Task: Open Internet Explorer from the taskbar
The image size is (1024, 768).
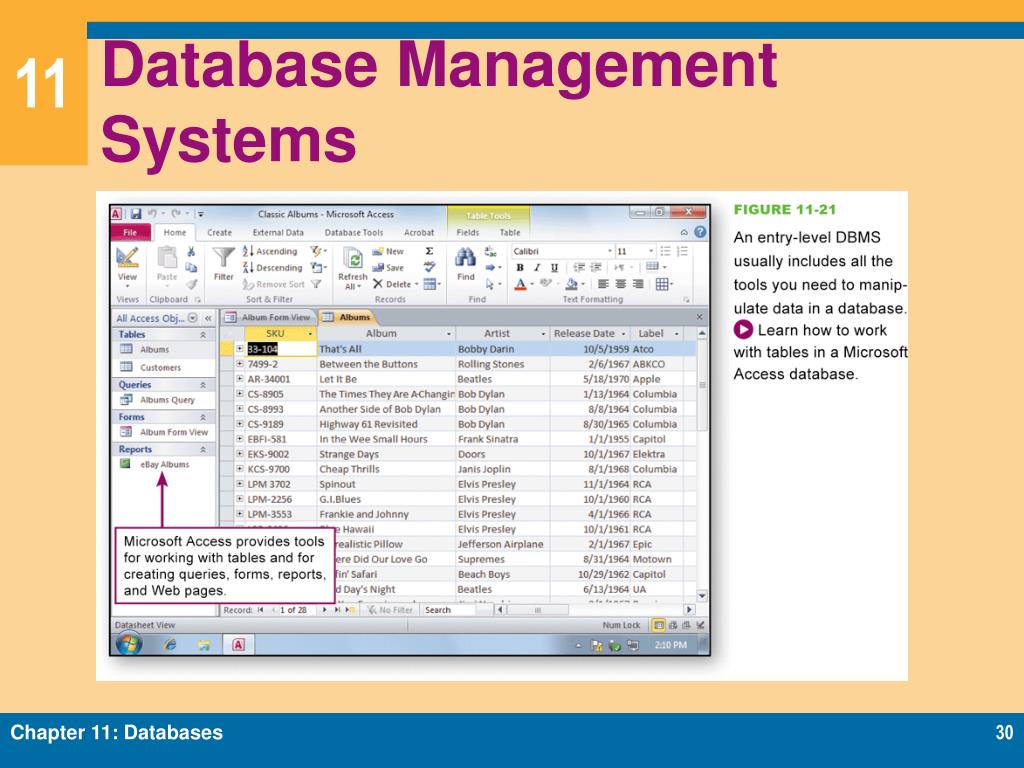Action: point(170,645)
